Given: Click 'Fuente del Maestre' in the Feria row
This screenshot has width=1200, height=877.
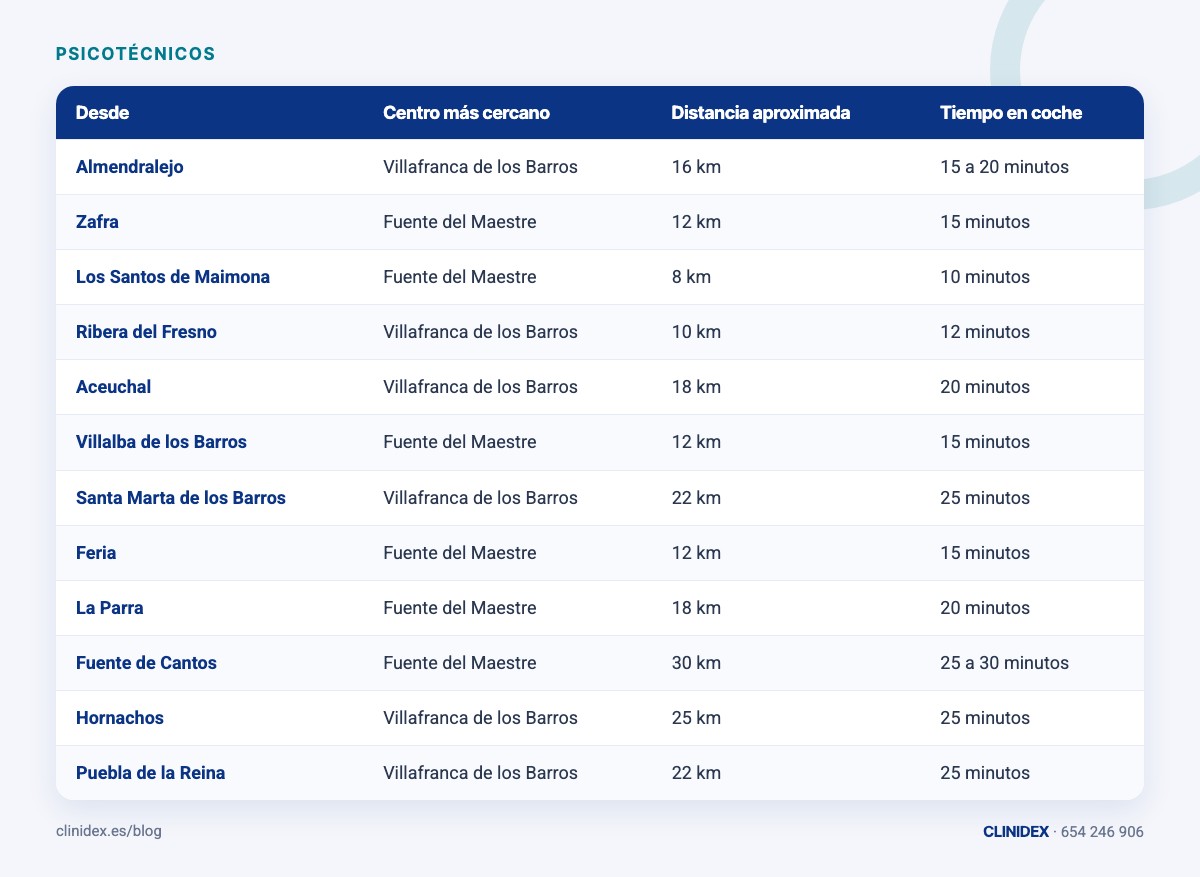Looking at the screenshot, I should [460, 553].
